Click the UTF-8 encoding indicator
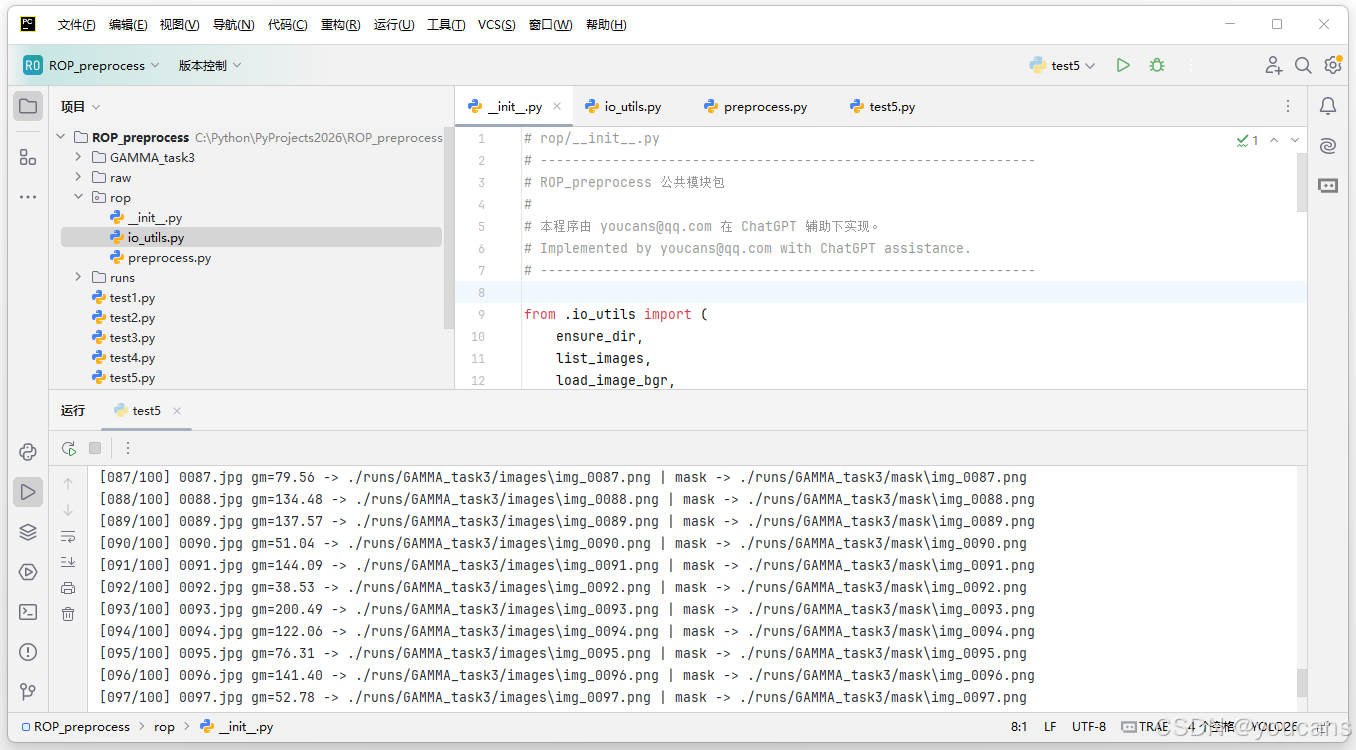1356x750 pixels. click(x=1089, y=727)
